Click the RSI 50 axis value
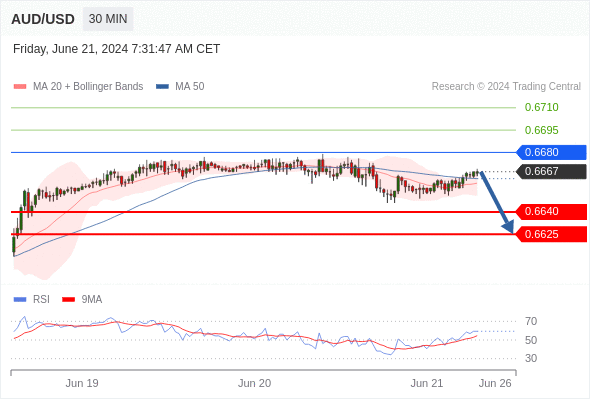590x400 pixels. coord(531,340)
